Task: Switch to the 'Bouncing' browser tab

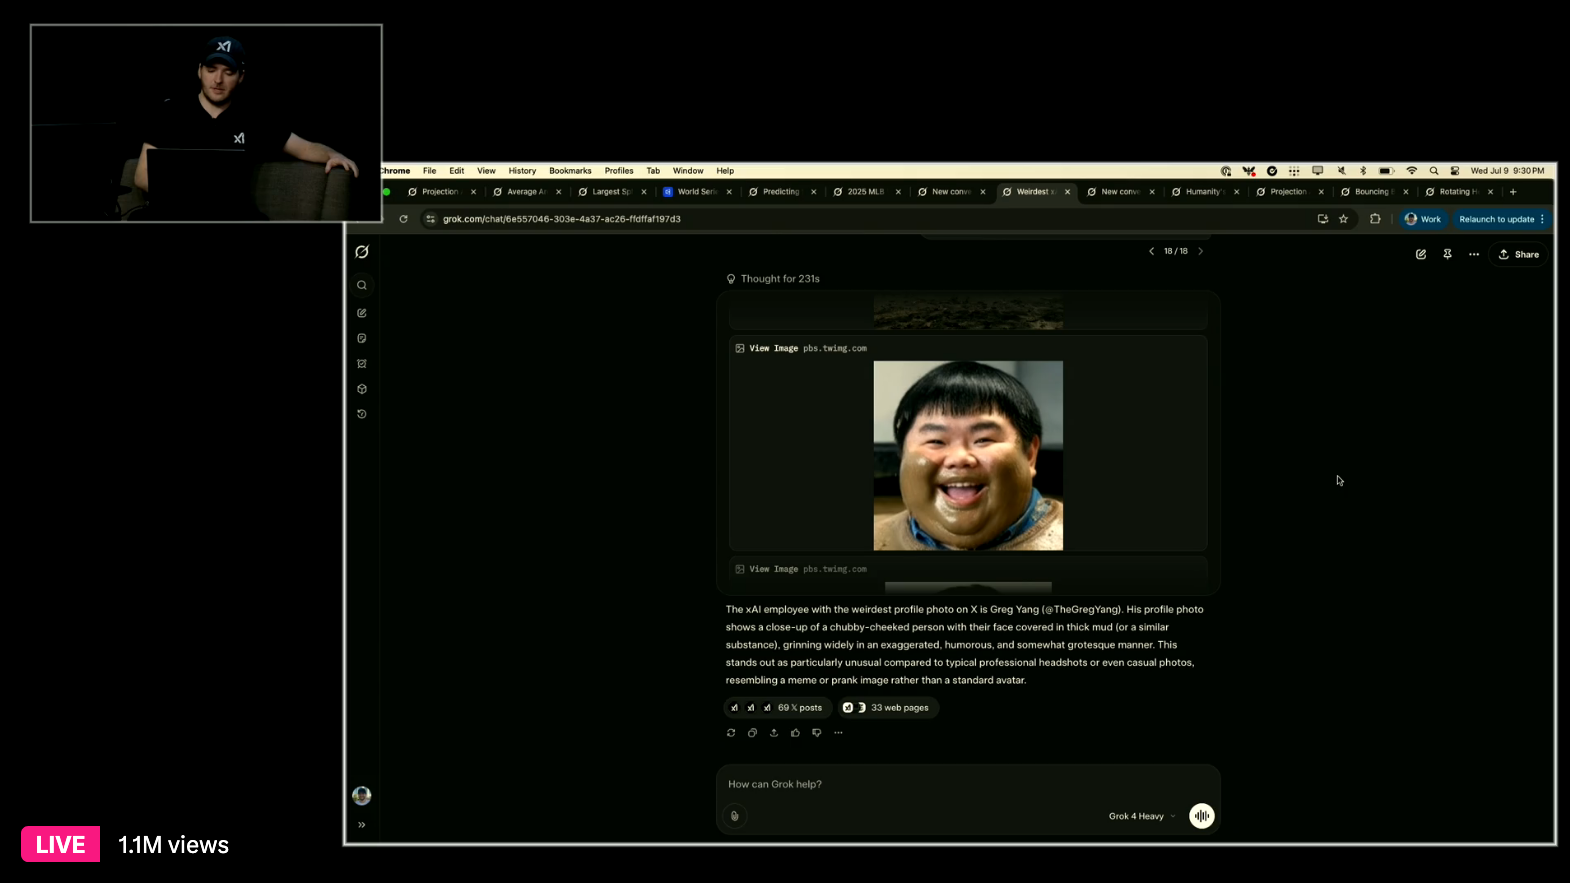Action: 1373,192
